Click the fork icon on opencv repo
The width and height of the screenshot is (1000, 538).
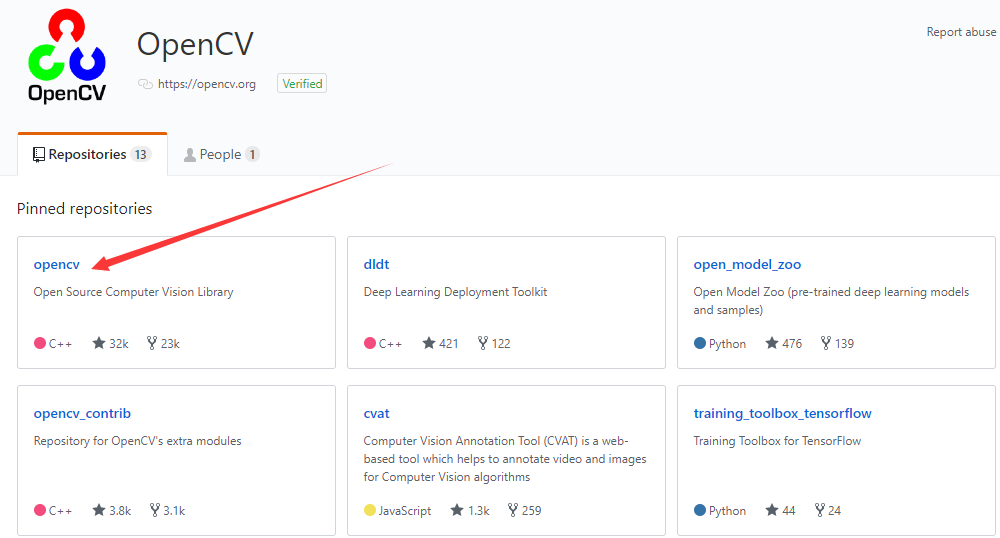pos(152,343)
